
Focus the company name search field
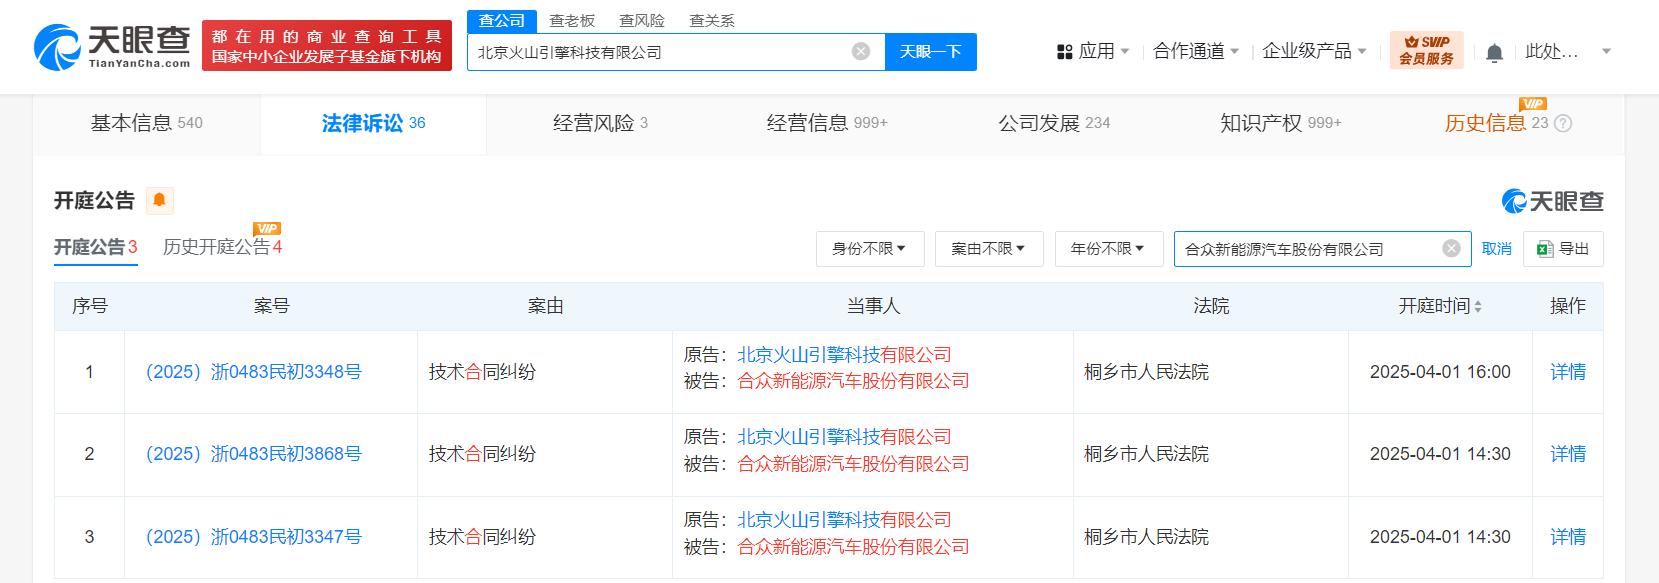(x=660, y=52)
